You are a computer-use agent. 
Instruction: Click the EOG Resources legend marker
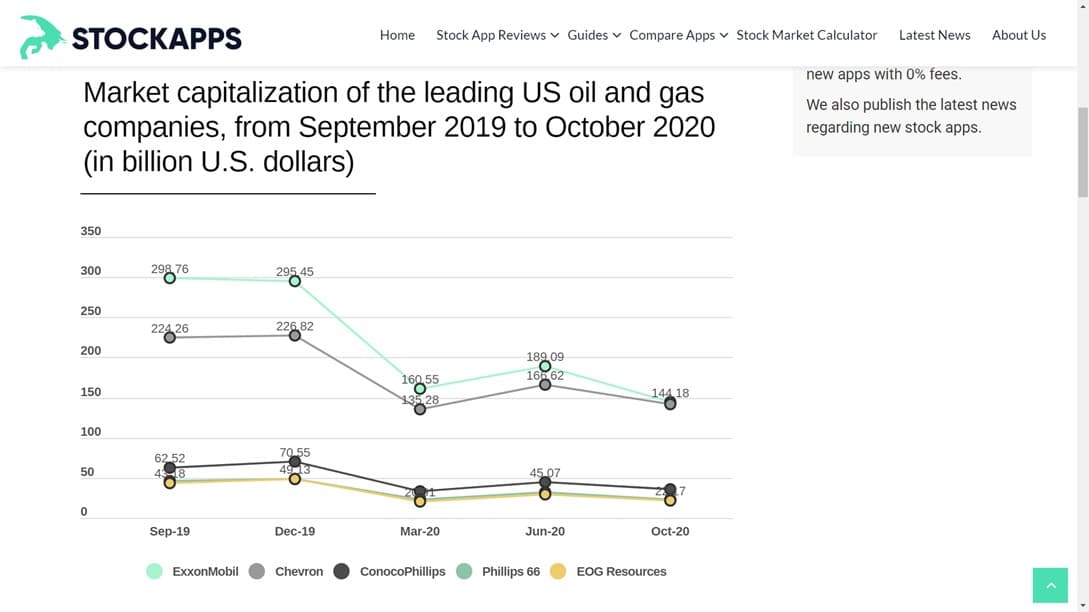(558, 572)
